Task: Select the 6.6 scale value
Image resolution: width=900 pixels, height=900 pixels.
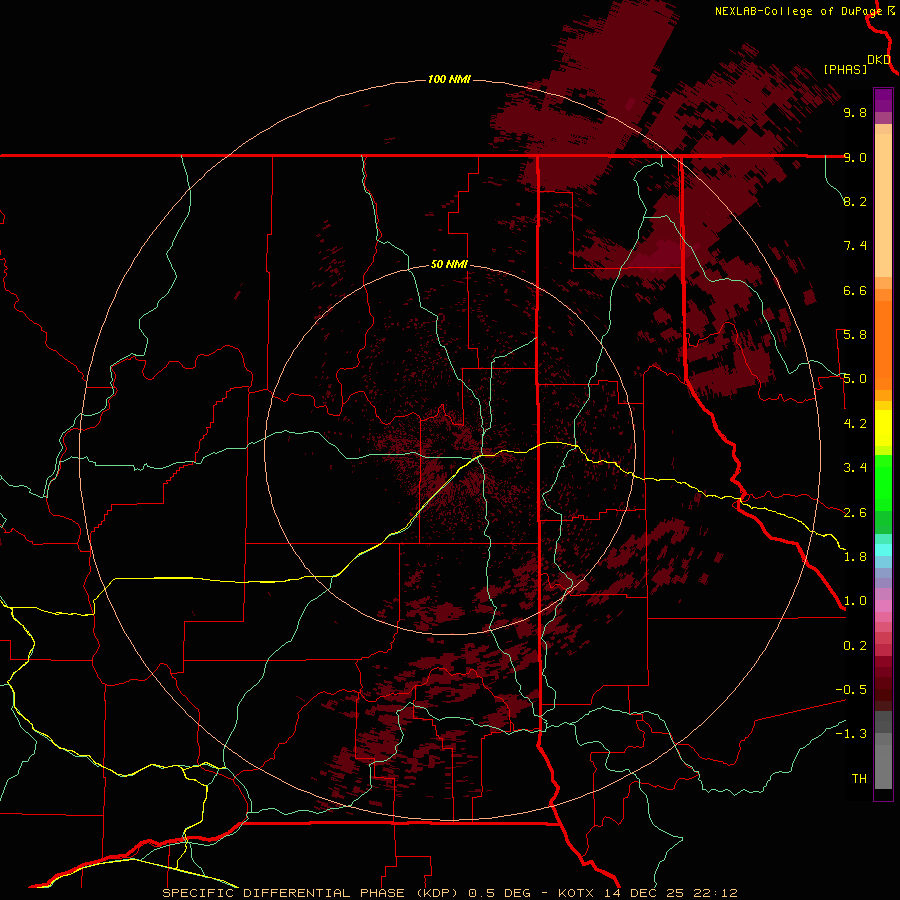Action: tap(855, 290)
